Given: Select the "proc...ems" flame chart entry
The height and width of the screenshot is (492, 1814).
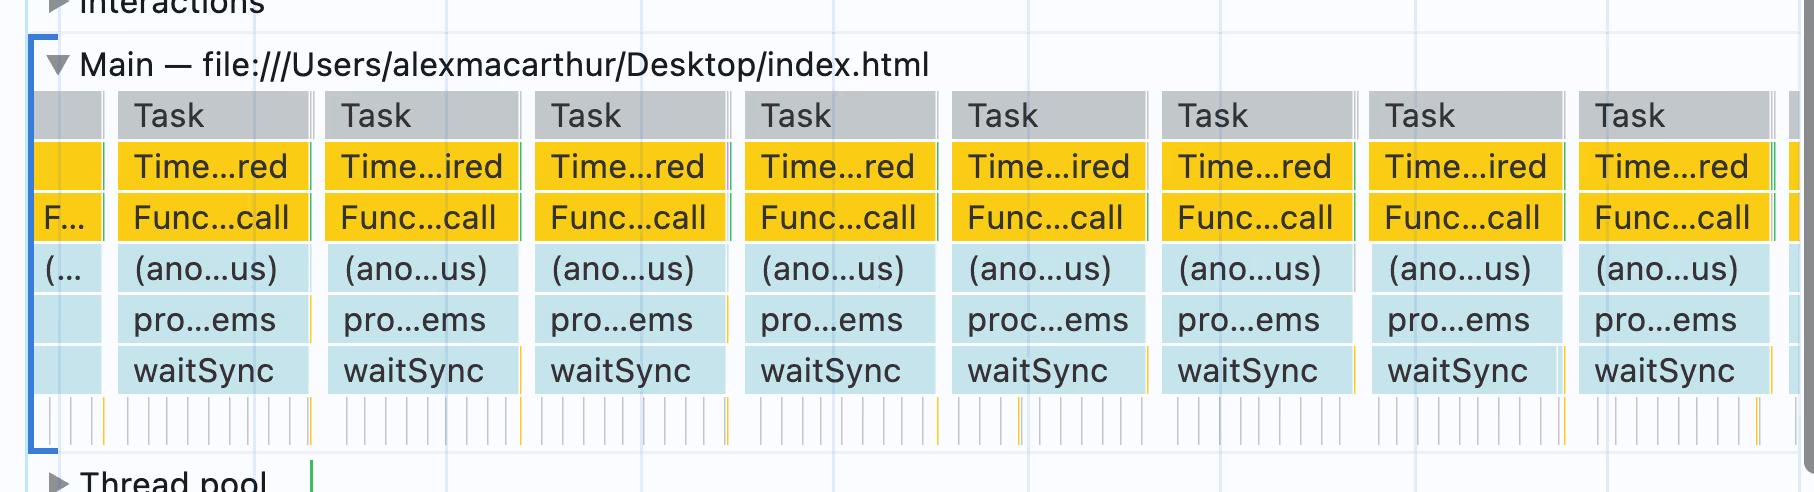Looking at the screenshot, I should (x=1048, y=320).
